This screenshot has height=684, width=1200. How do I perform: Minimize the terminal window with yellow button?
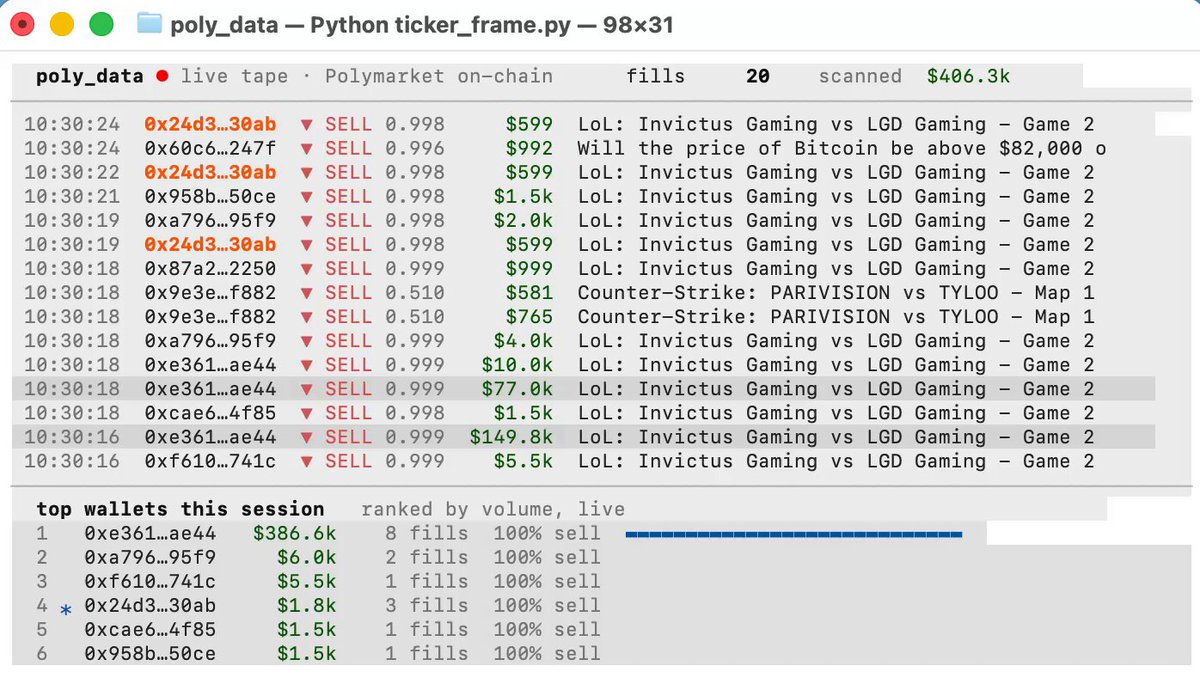(x=62, y=24)
